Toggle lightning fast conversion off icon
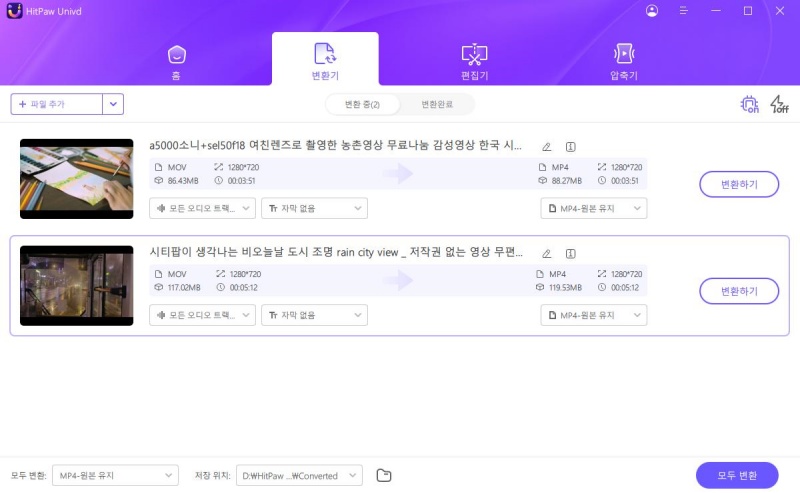800x493 pixels. point(779,104)
